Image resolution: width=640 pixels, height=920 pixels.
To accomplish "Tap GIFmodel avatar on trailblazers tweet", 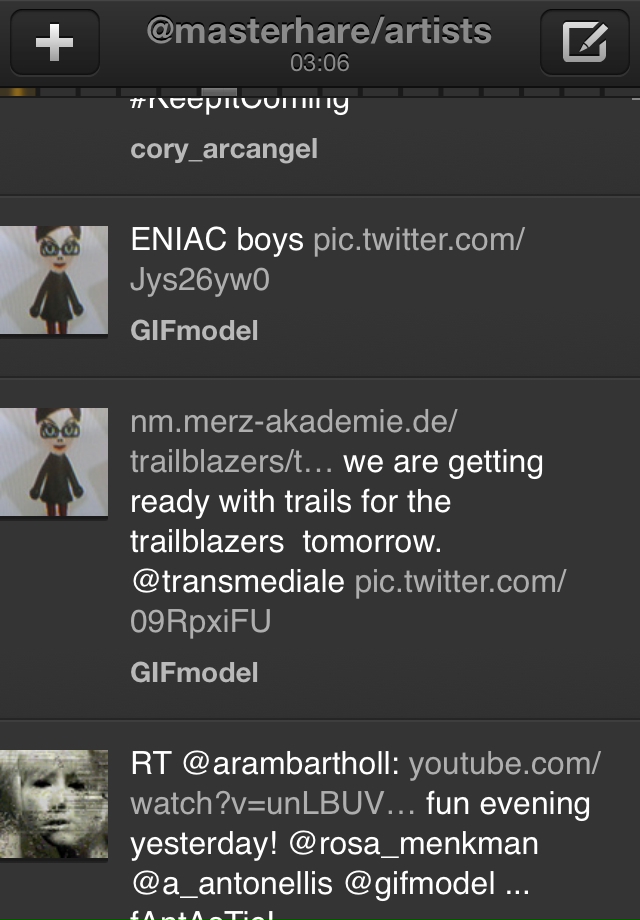I will coord(54,462).
